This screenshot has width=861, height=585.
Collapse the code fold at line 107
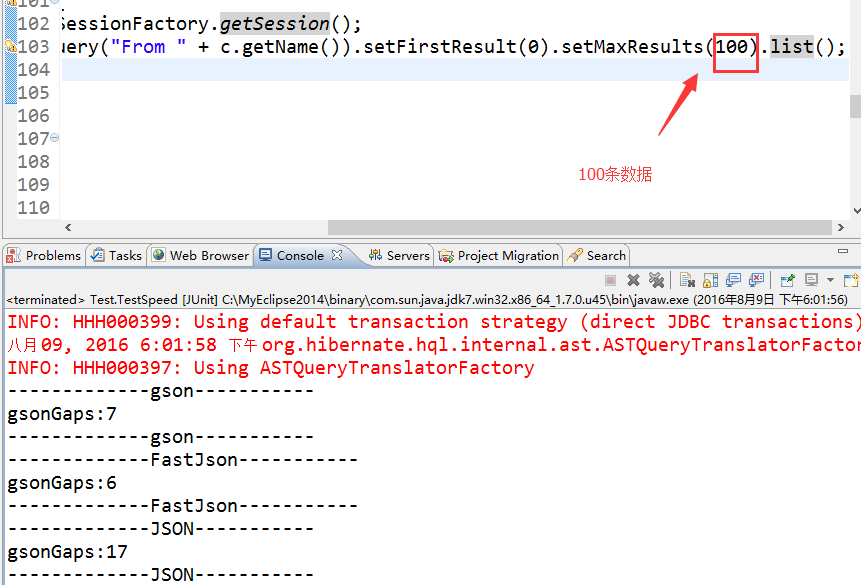[54, 138]
